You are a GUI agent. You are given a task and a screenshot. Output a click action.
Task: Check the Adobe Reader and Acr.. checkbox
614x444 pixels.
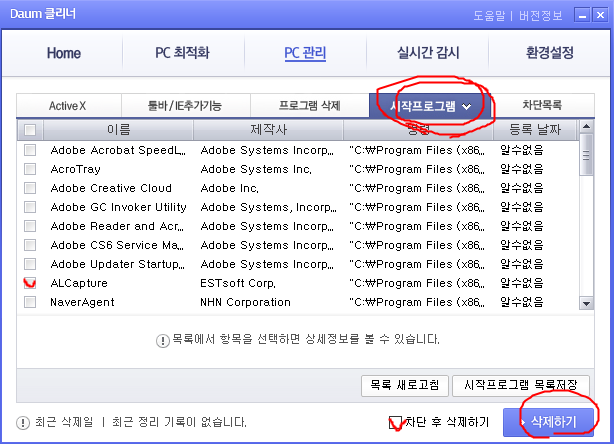[30, 226]
